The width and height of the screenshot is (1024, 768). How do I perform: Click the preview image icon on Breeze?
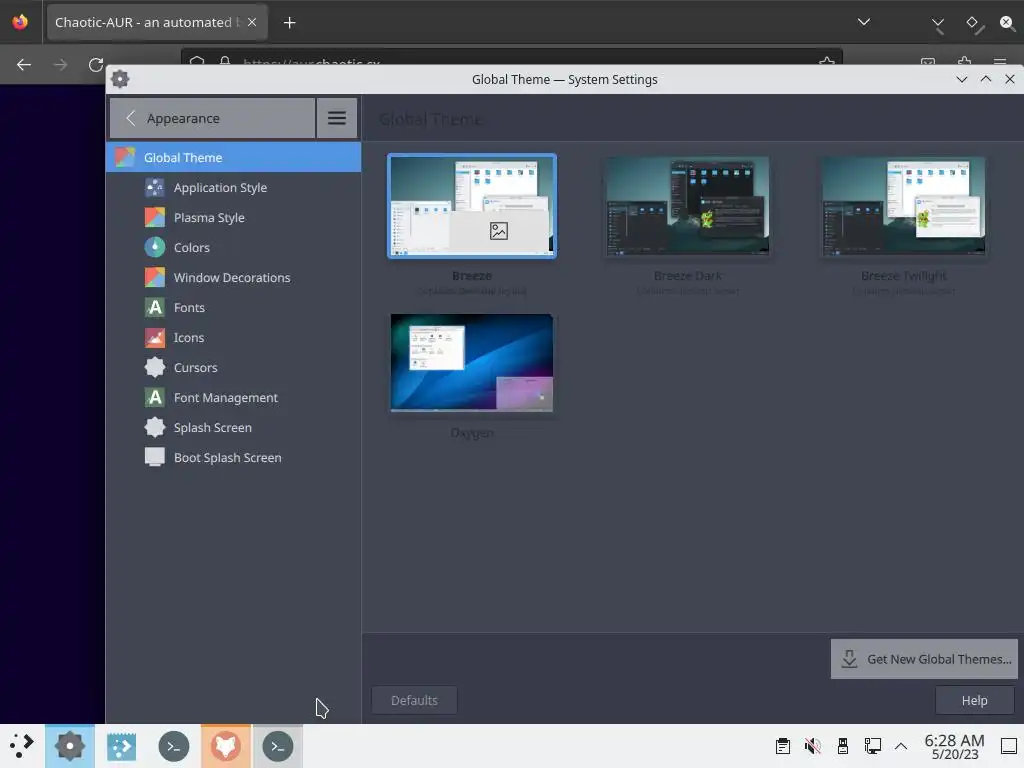499,231
